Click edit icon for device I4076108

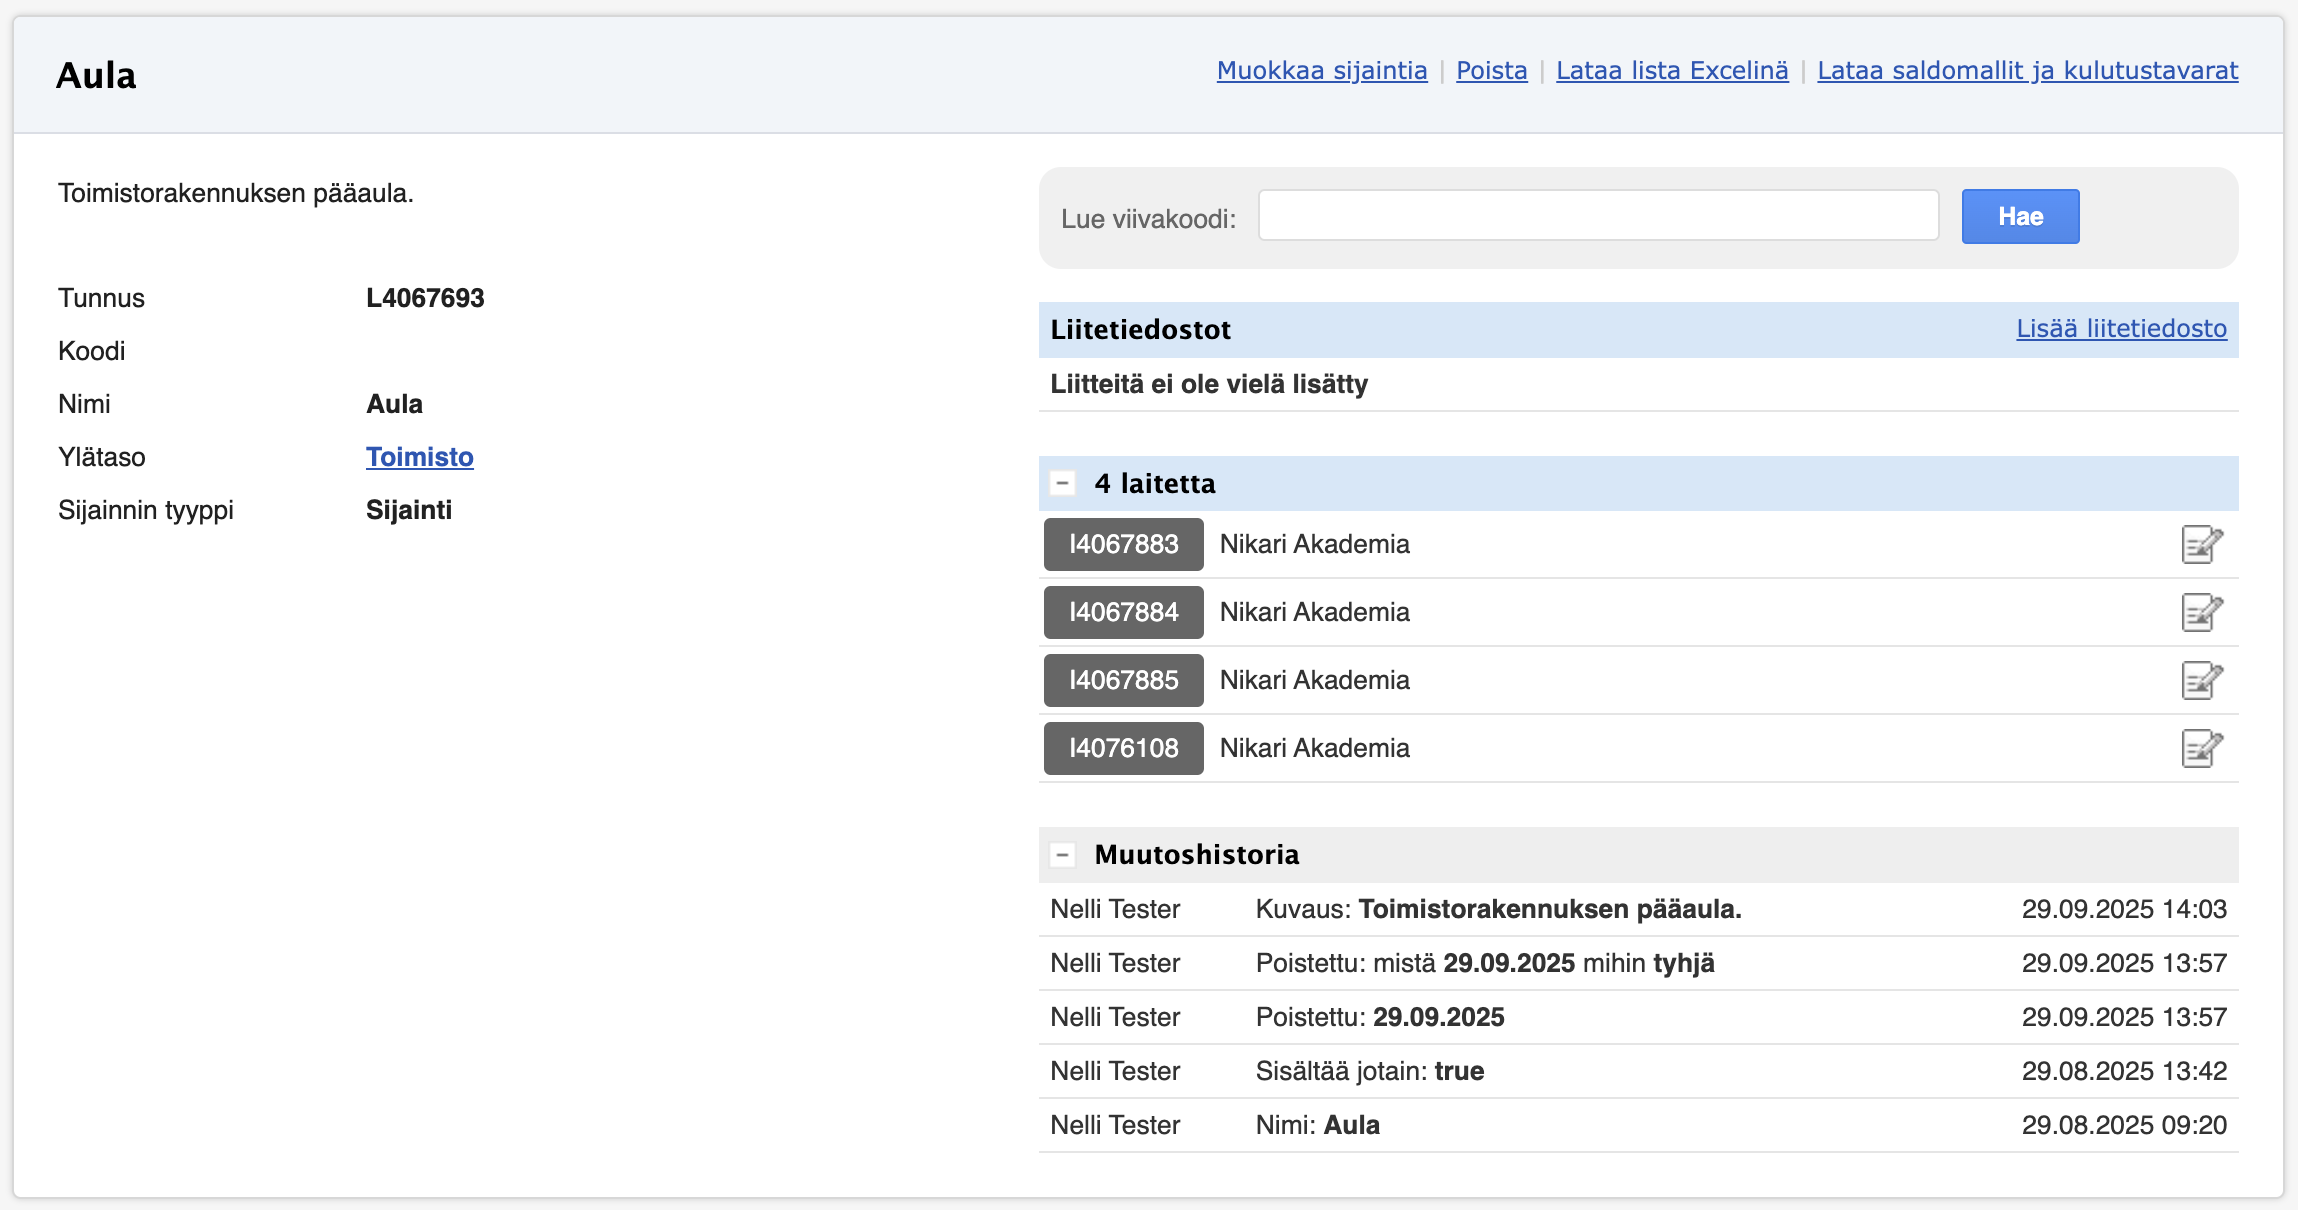pyautogui.click(x=2201, y=749)
